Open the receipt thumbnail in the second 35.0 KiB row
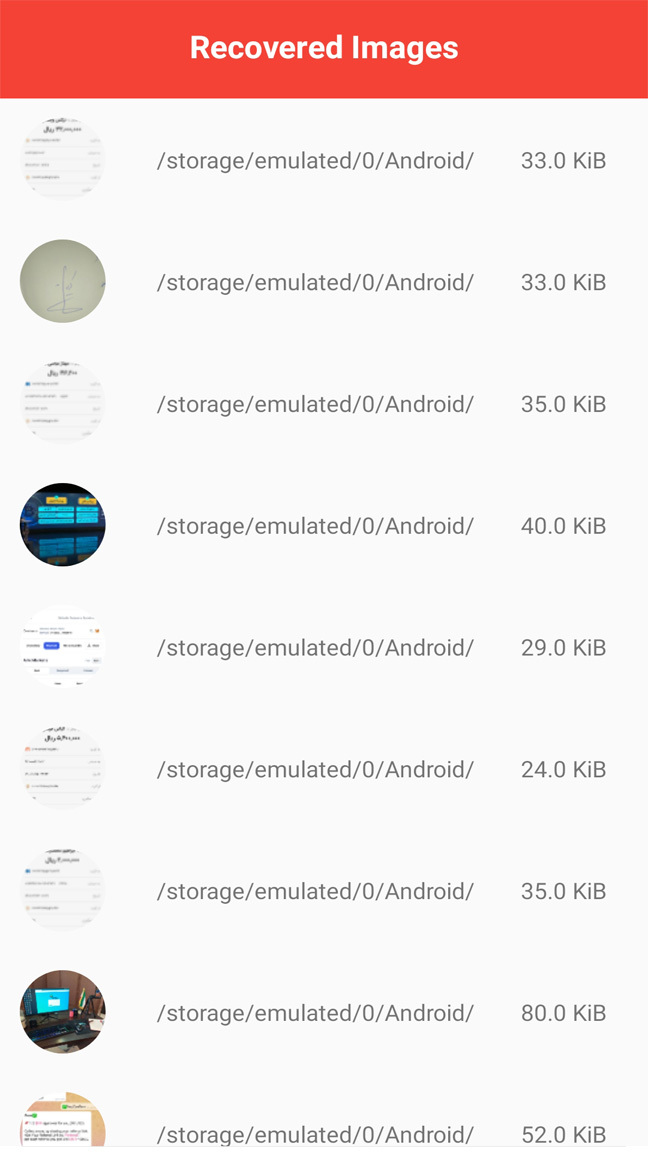This screenshot has width=648, height=1152. click(x=62, y=891)
